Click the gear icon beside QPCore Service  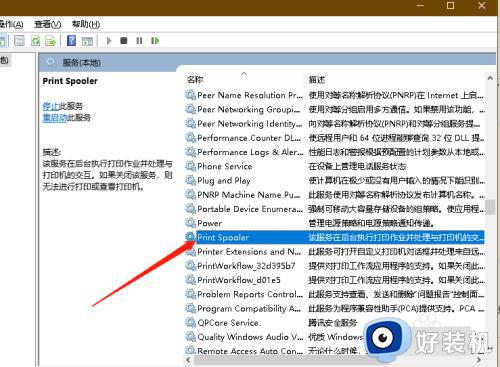(190, 322)
